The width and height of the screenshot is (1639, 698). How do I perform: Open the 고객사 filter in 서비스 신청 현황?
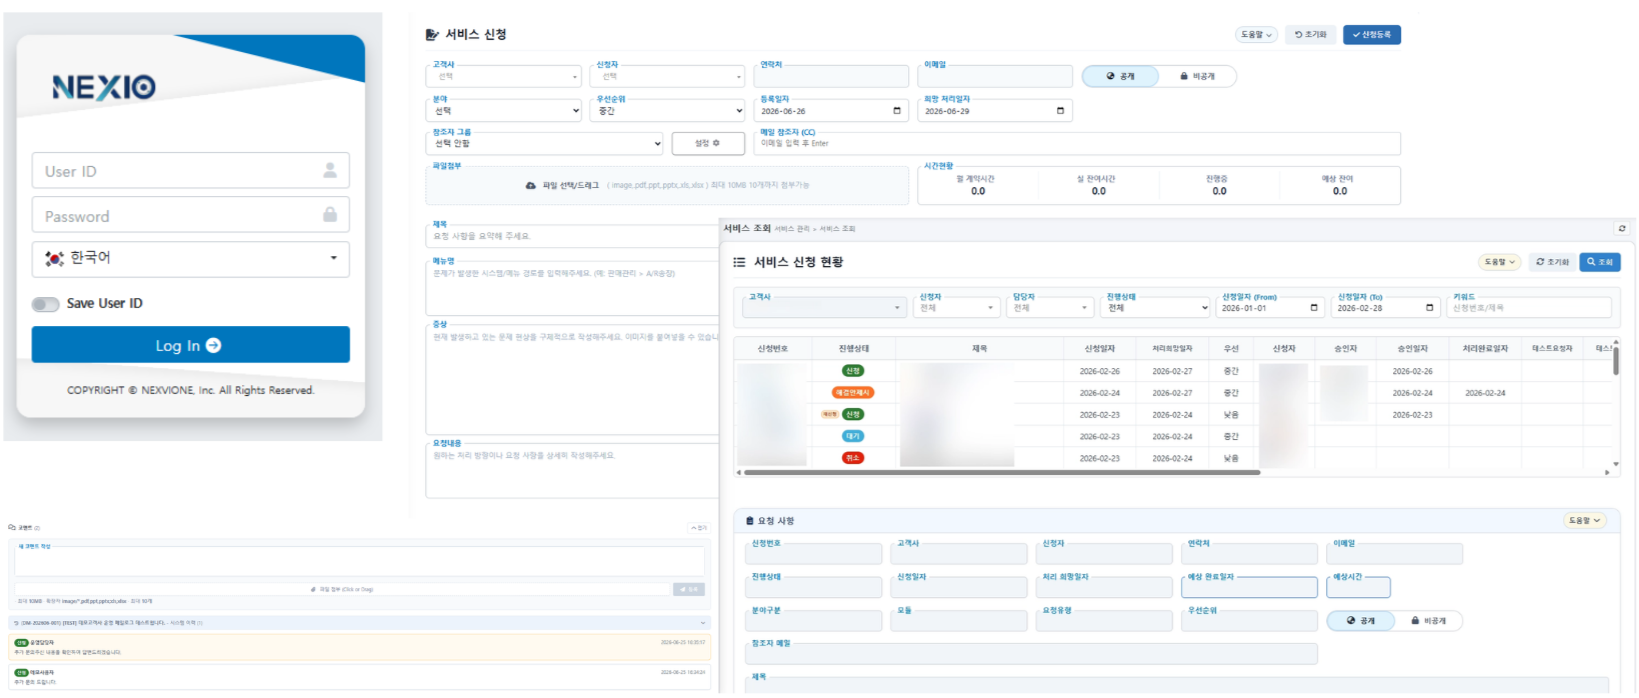(x=824, y=308)
